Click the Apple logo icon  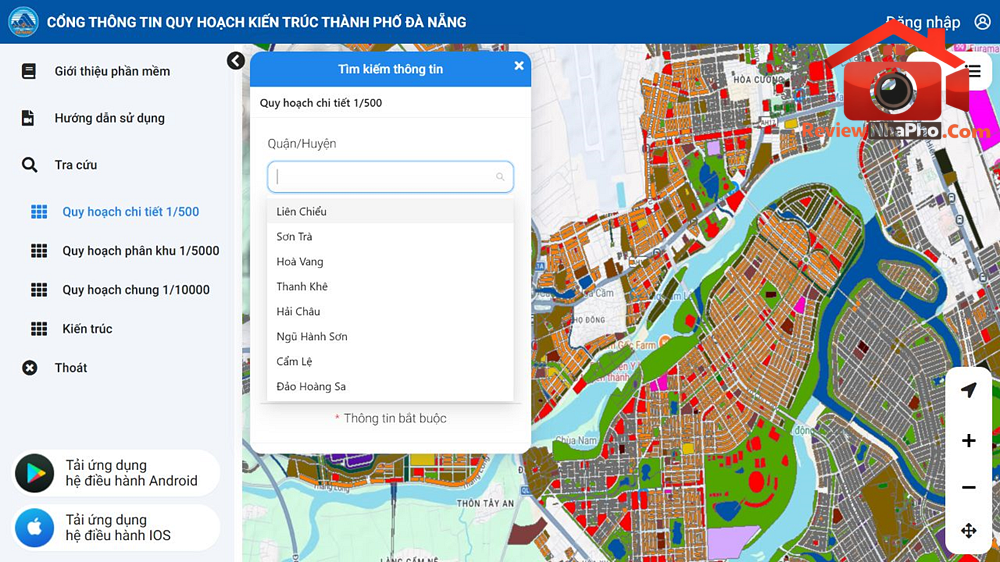(x=34, y=528)
